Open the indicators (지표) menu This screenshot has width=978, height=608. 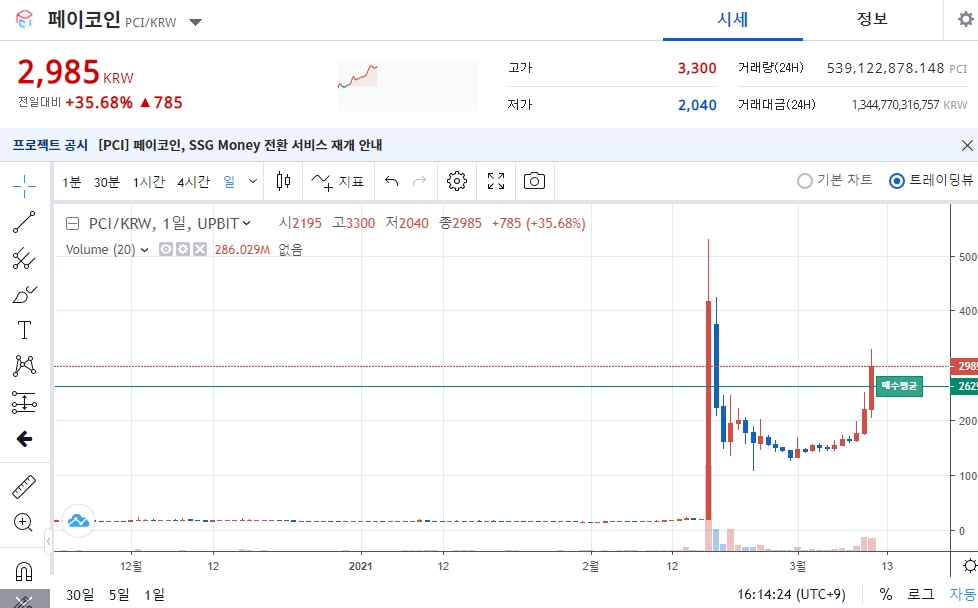click(337, 181)
